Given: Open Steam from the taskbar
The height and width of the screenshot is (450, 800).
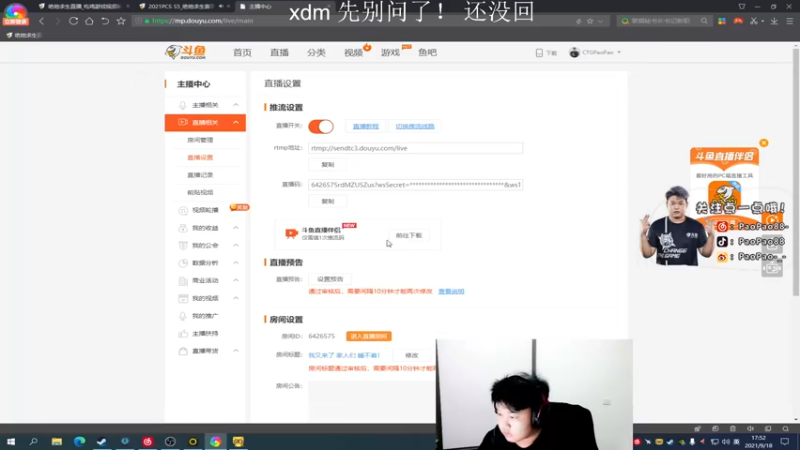Looking at the screenshot, I should coord(102,441).
